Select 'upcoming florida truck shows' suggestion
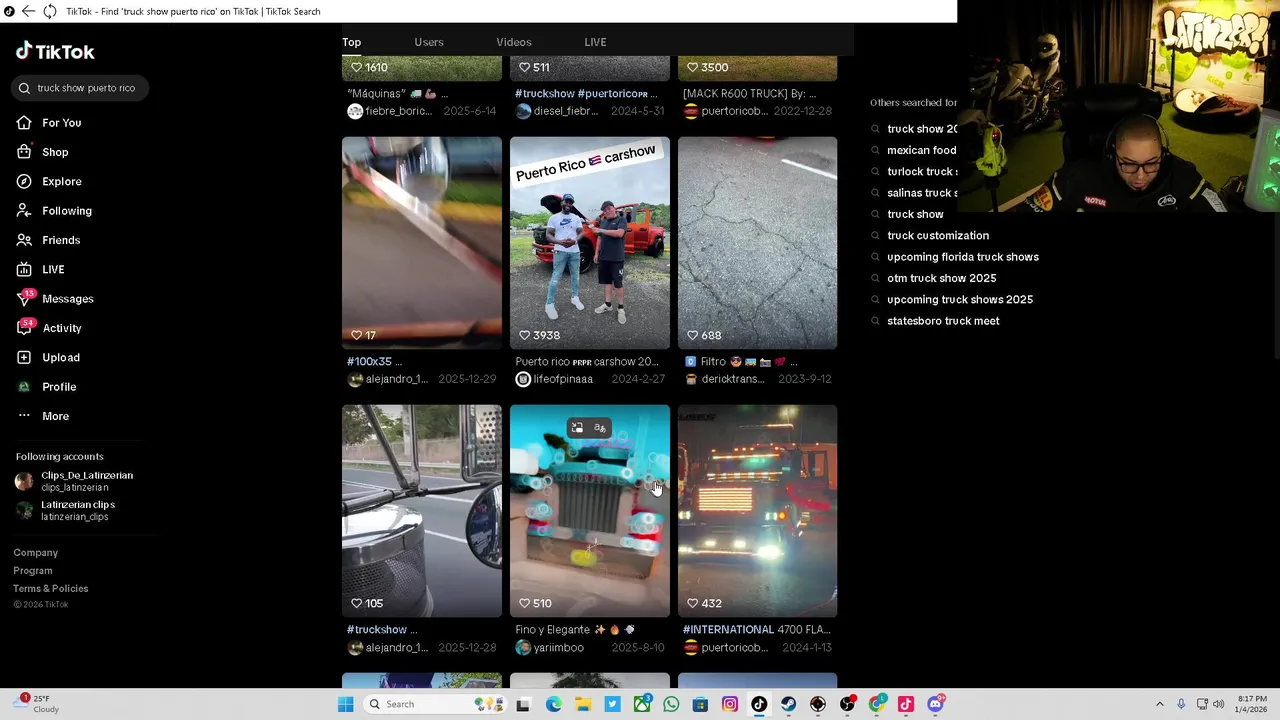 tap(963, 257)
